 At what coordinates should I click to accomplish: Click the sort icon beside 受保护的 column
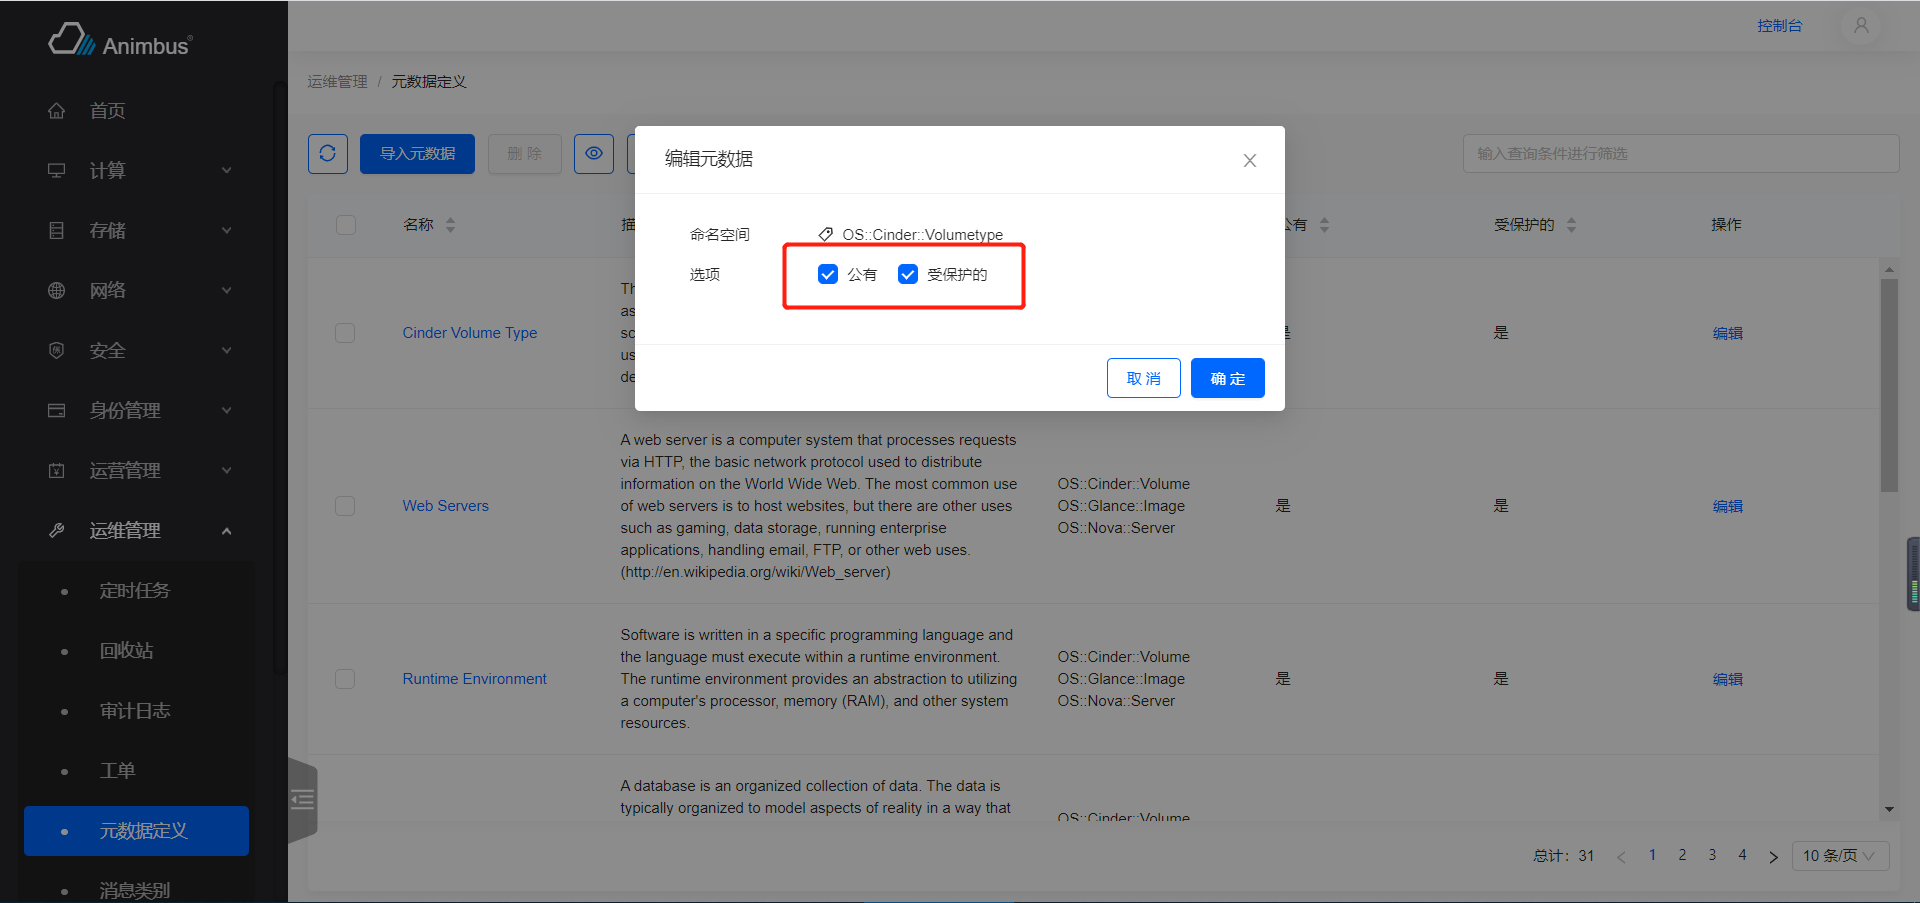point(1571,225)
